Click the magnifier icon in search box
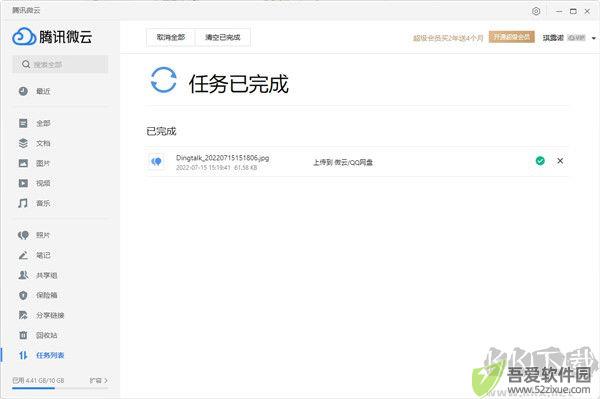The height and width of the screenshot is (399, 600). click(26, 64)
